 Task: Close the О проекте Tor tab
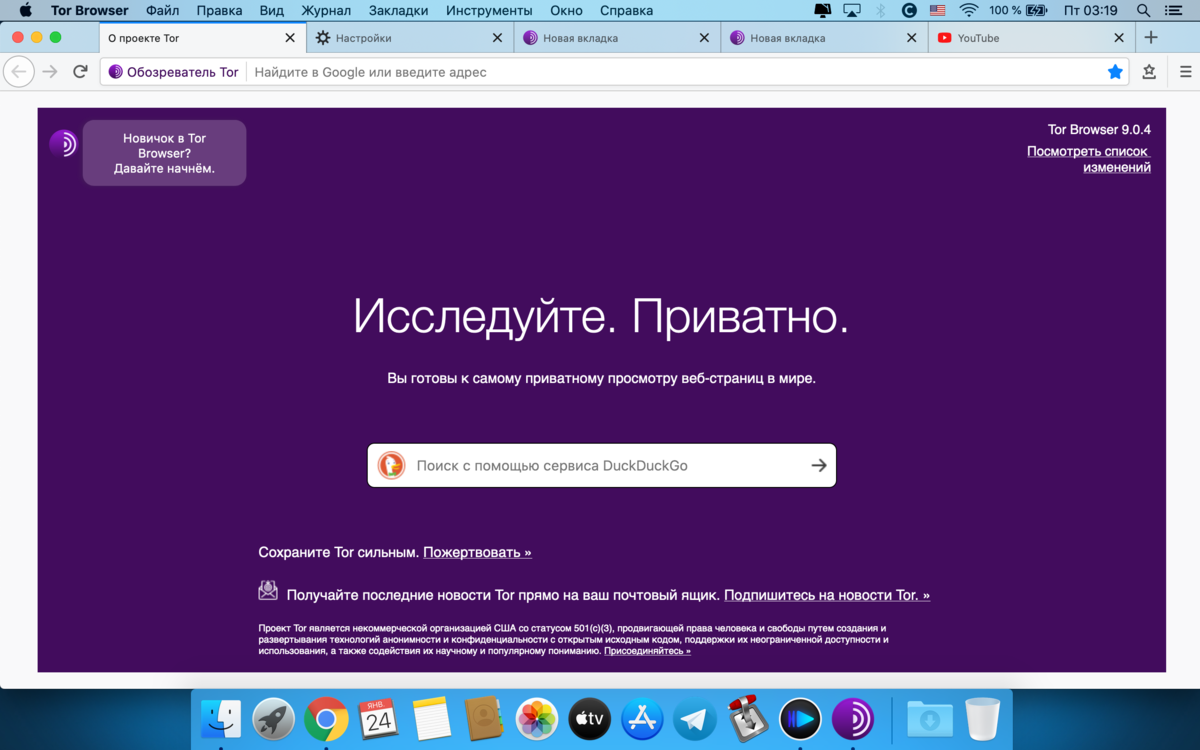coord(290,38)
